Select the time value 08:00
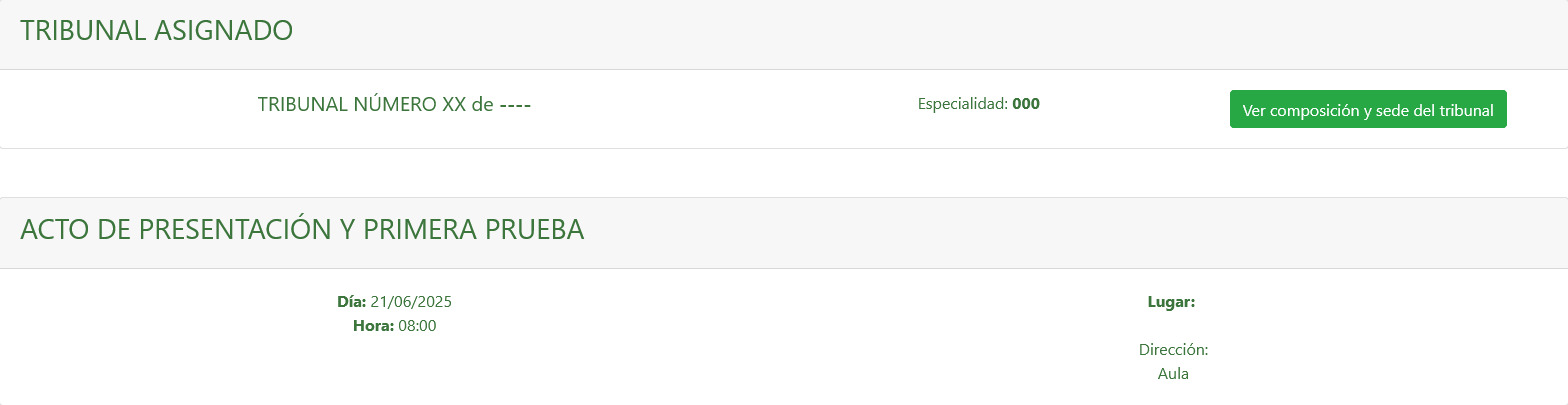Viewport: 1568px width, 405px height. click(x=417, y=326)
